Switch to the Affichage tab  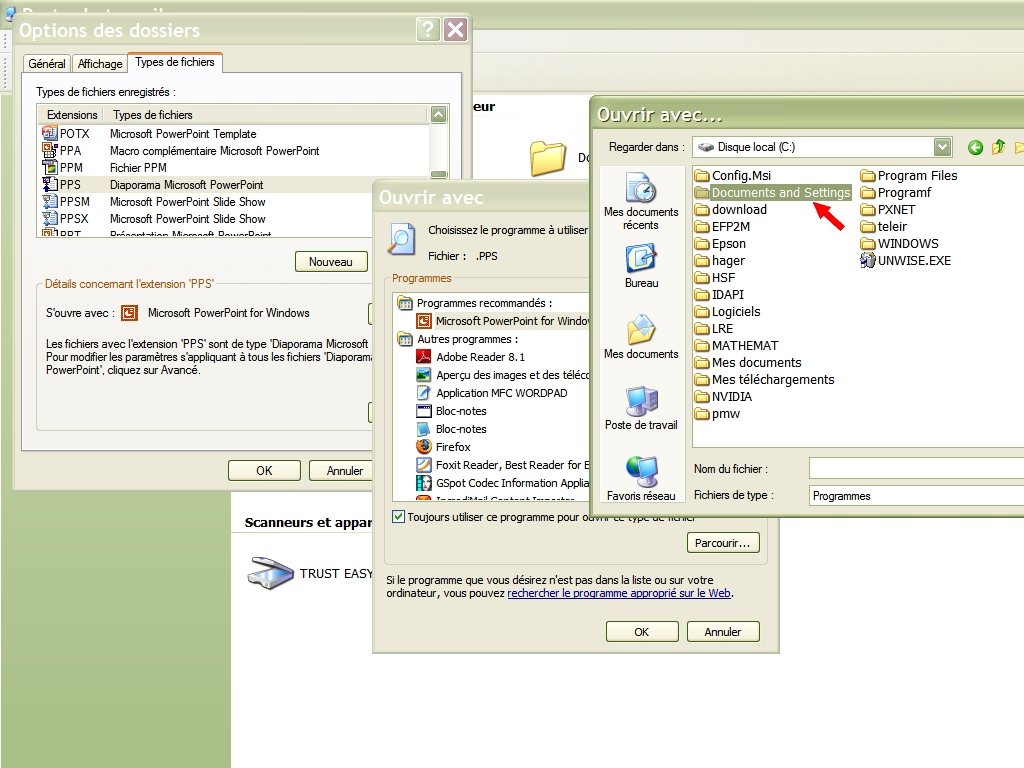[100, 64]
